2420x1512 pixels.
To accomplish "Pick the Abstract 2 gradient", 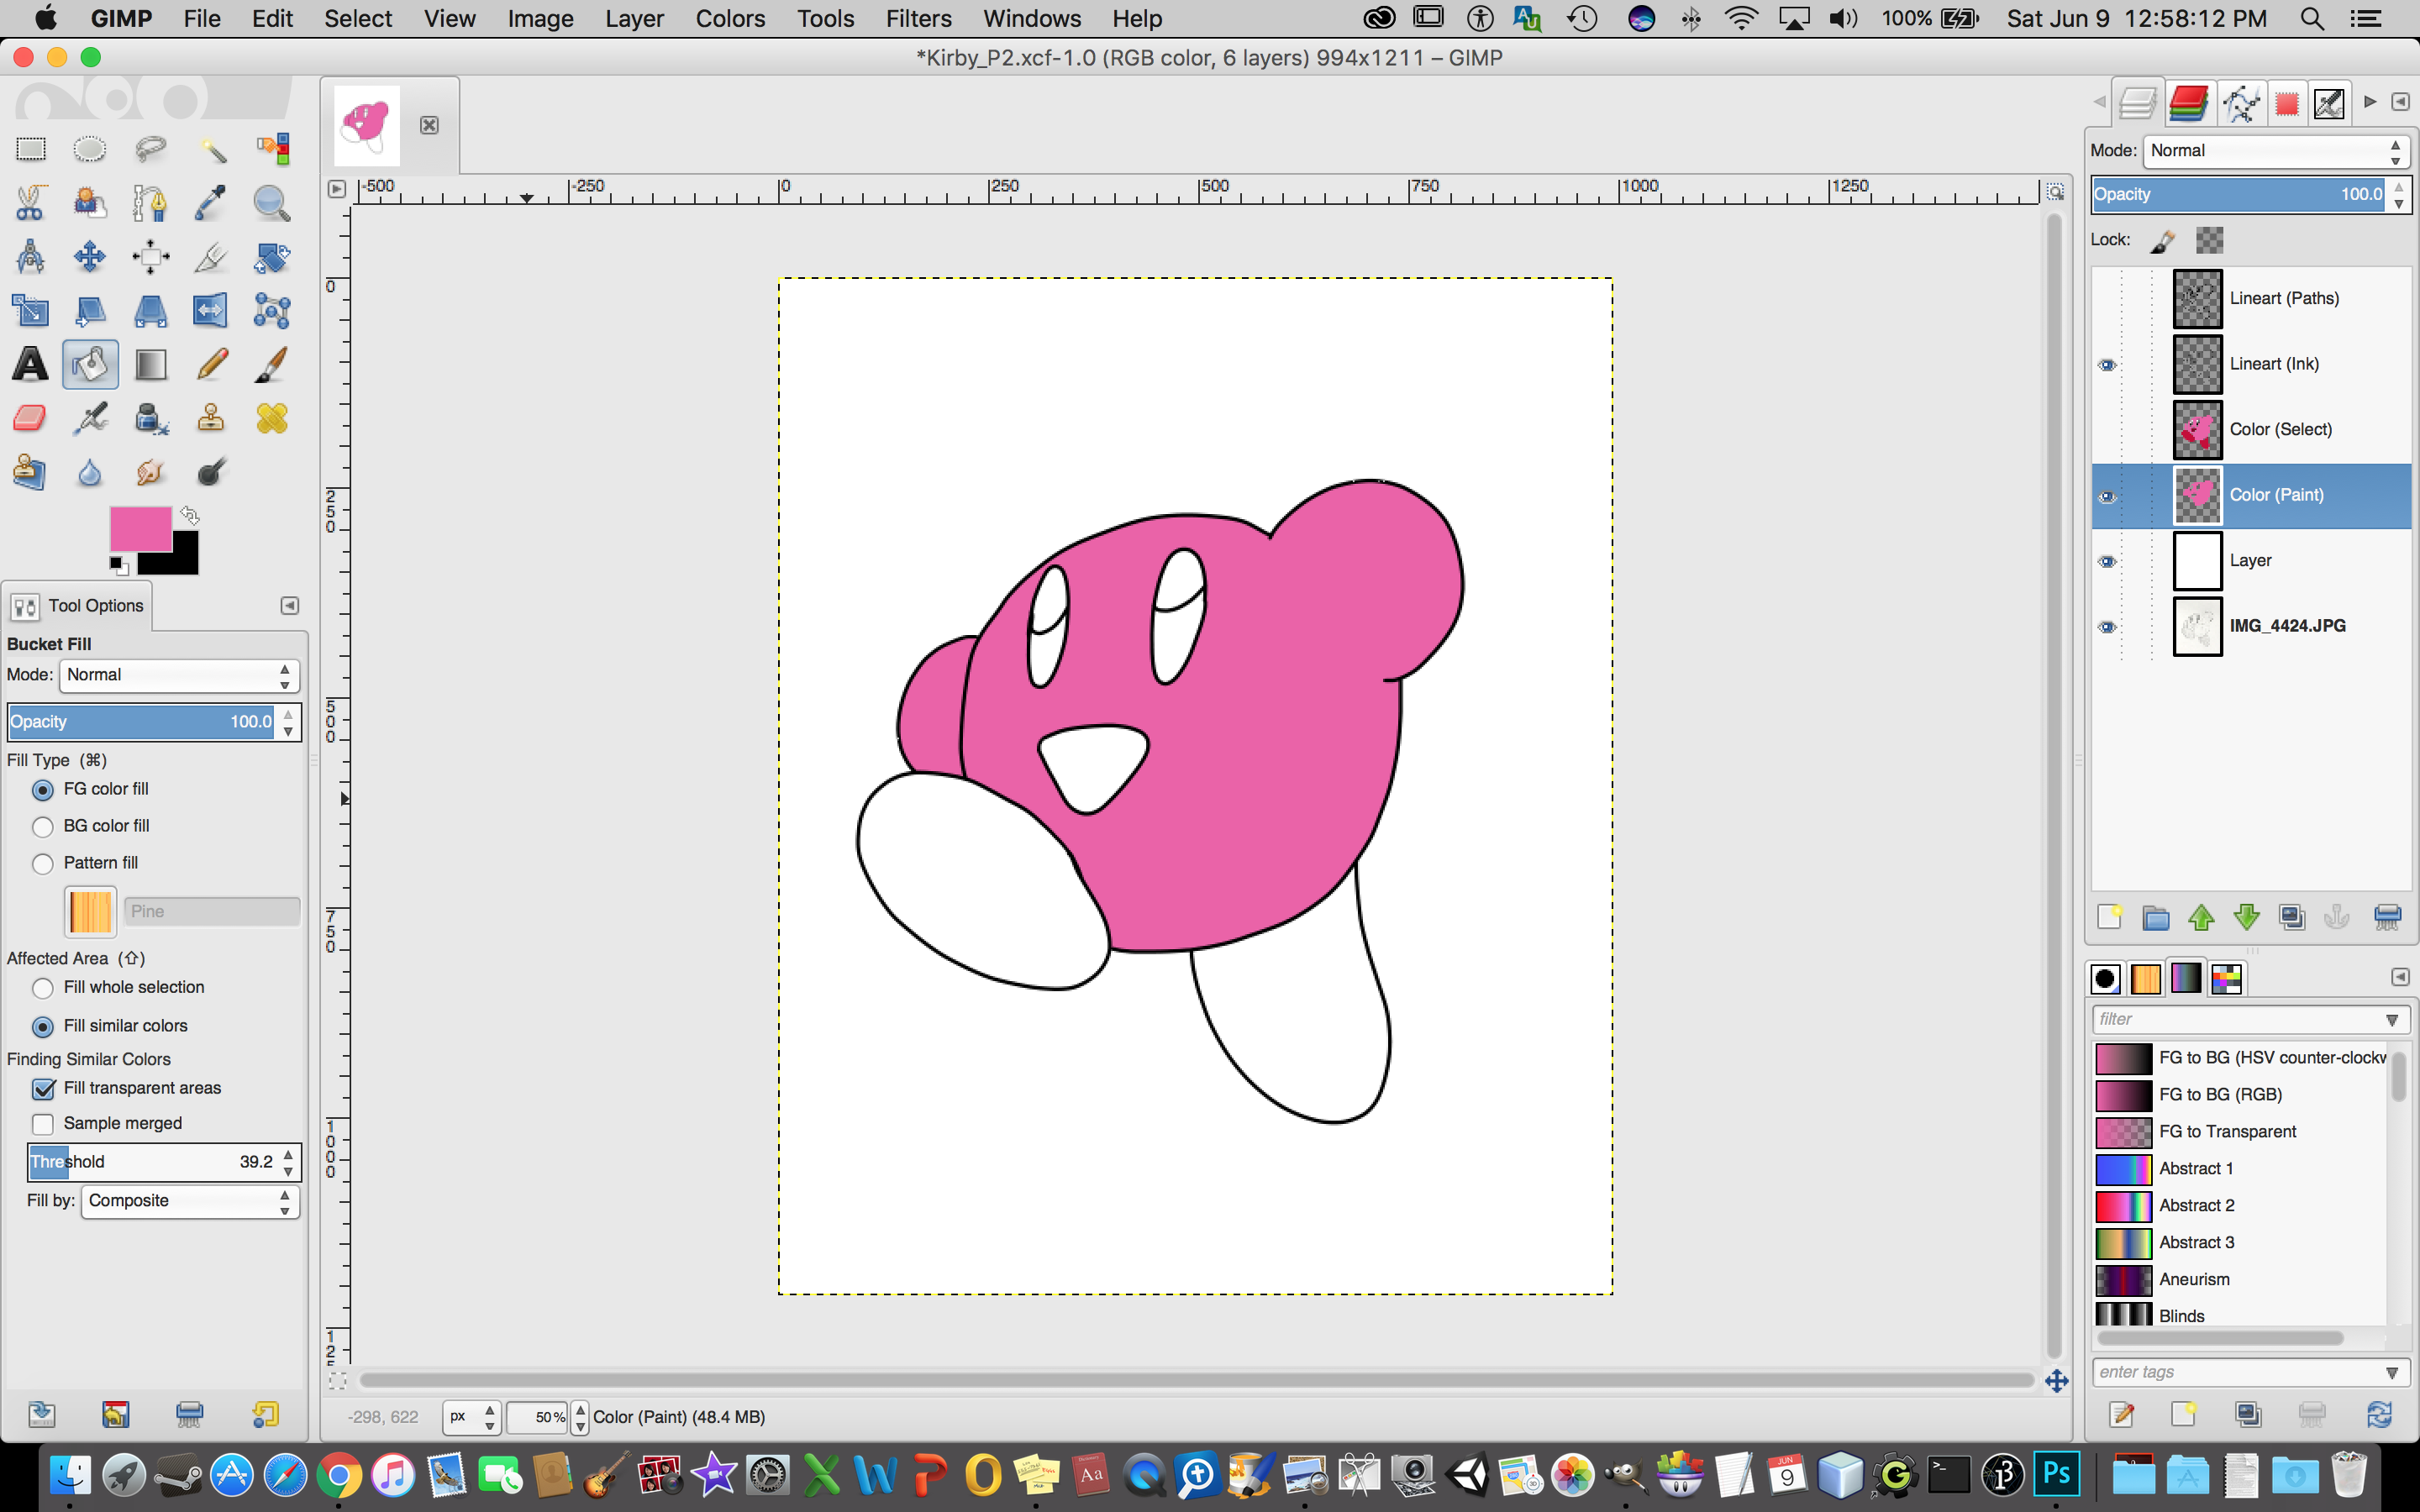I will [x=2240, y=1206].
